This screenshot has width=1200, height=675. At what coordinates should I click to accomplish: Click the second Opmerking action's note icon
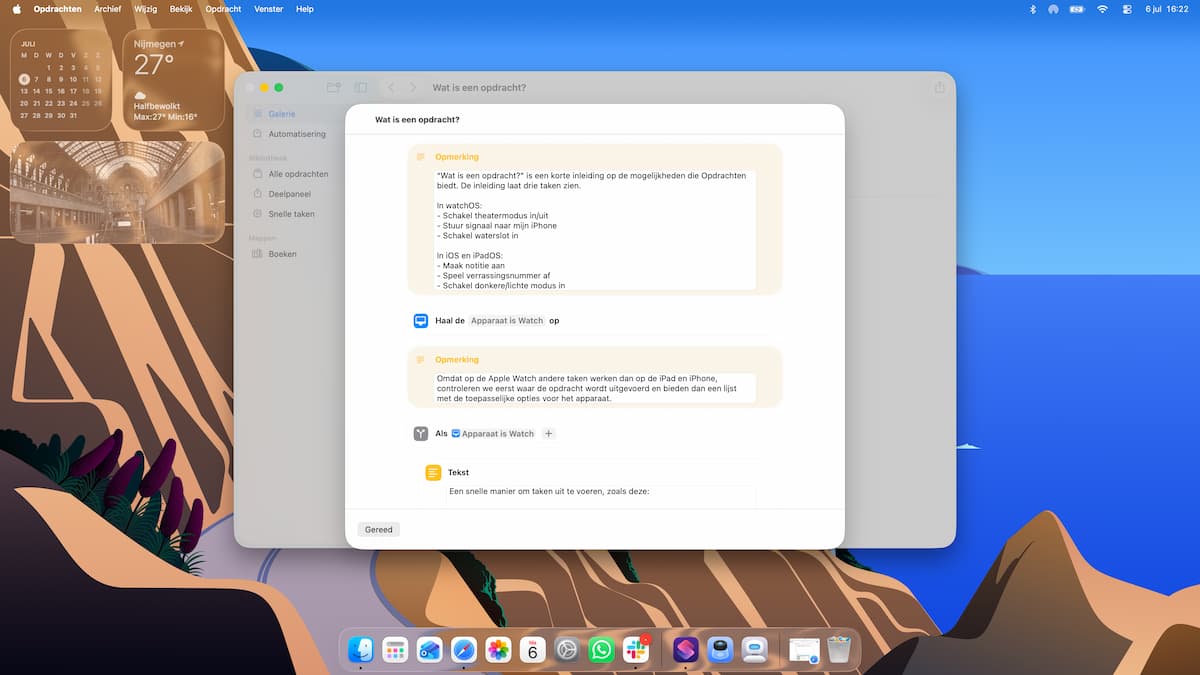(x=421, y=359)
